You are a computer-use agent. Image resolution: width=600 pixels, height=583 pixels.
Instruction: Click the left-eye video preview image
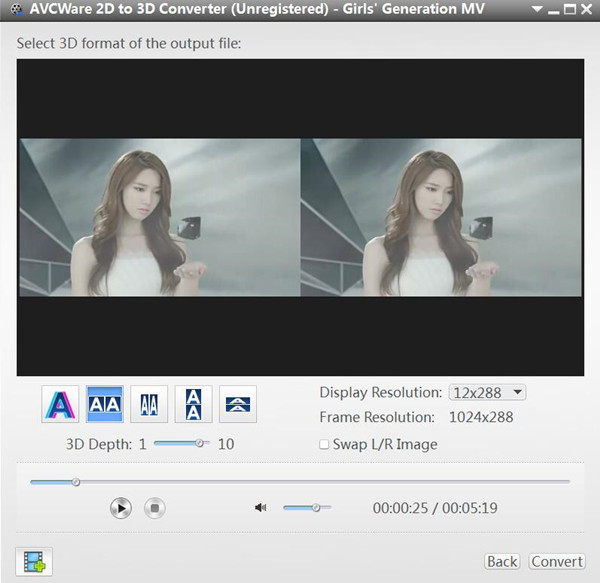pyautogui.click(x=160, y=217)
